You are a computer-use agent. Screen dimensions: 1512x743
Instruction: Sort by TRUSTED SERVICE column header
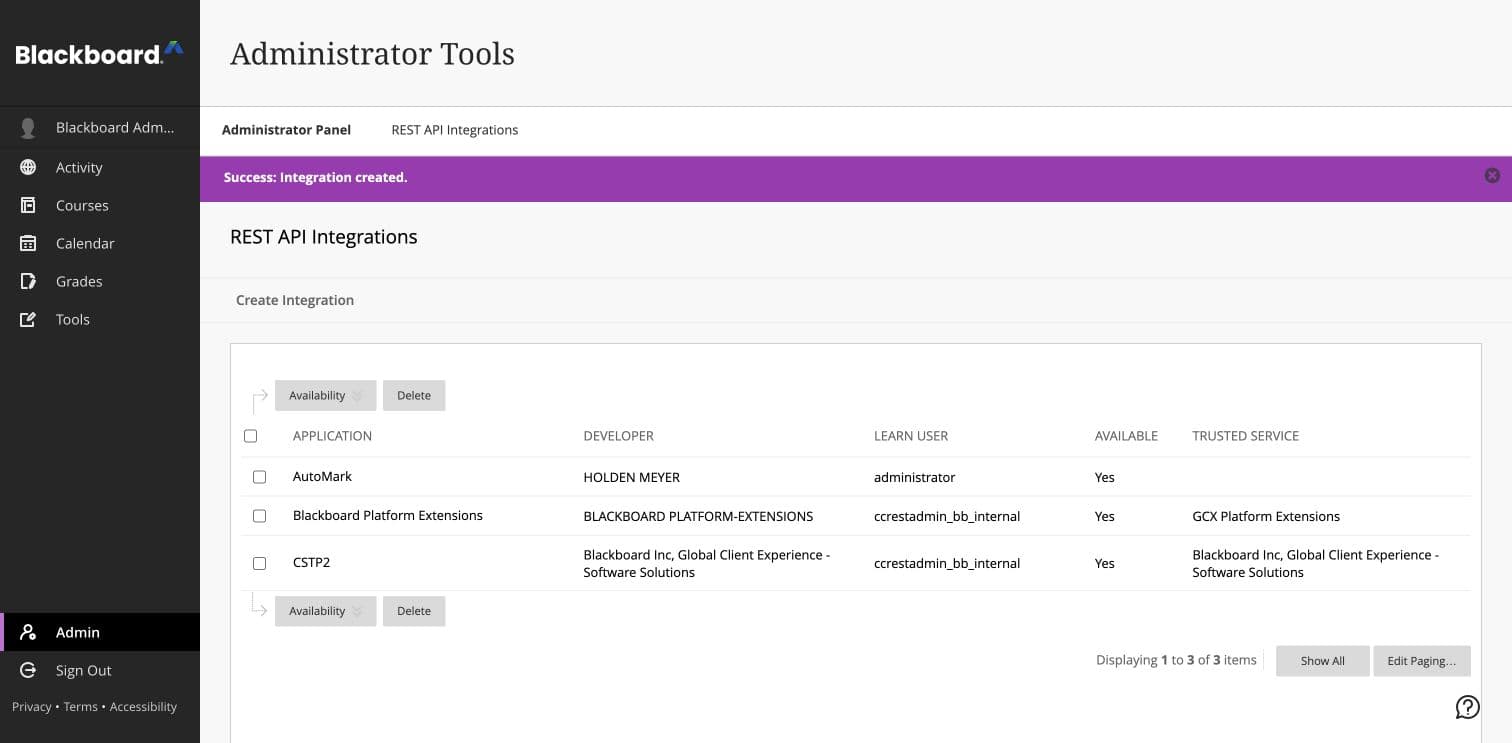(x=1245, y=436)
